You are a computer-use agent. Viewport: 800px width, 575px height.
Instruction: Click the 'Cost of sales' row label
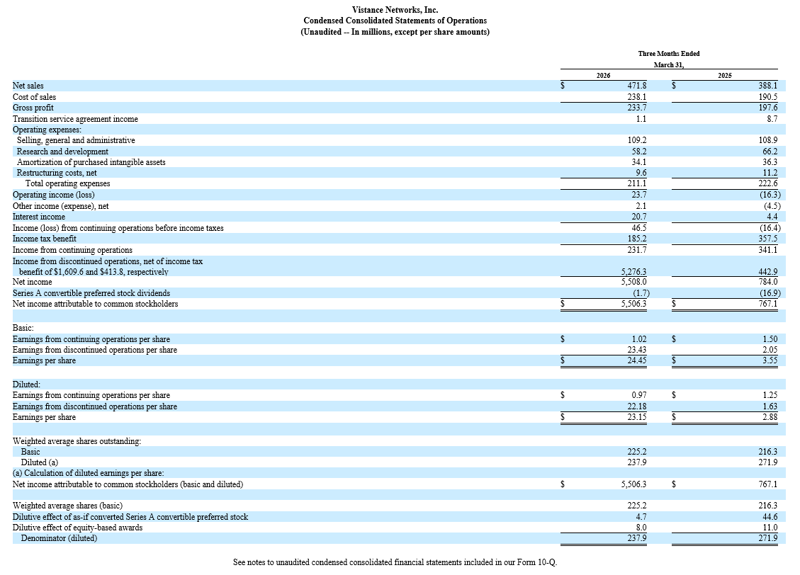[34, 97]
